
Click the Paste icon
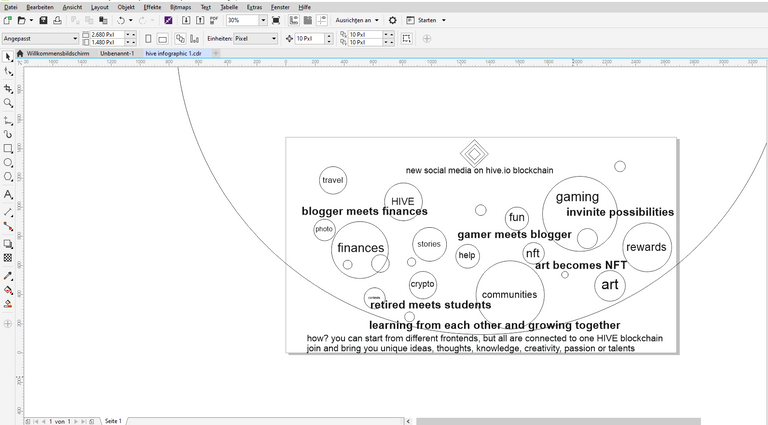[x=103, y=20]
